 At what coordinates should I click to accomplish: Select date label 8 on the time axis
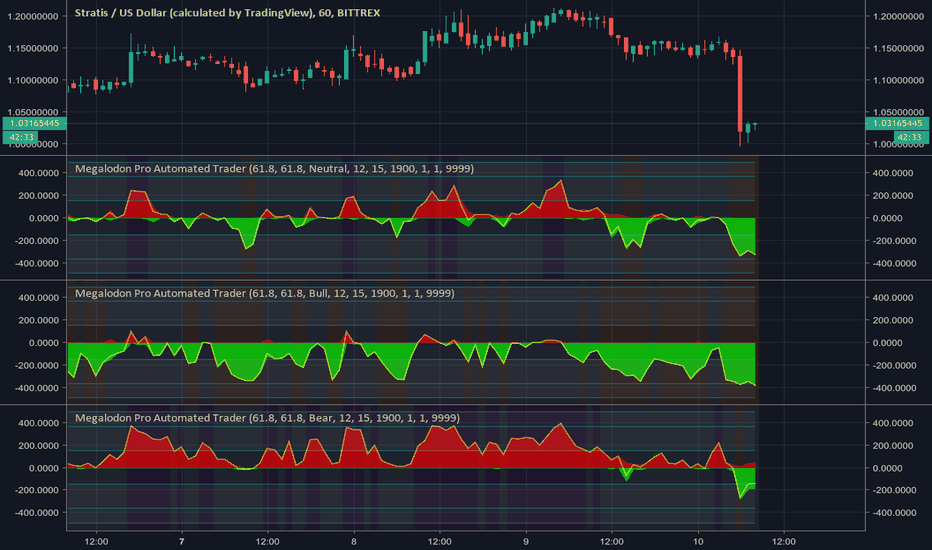point(354,542)
